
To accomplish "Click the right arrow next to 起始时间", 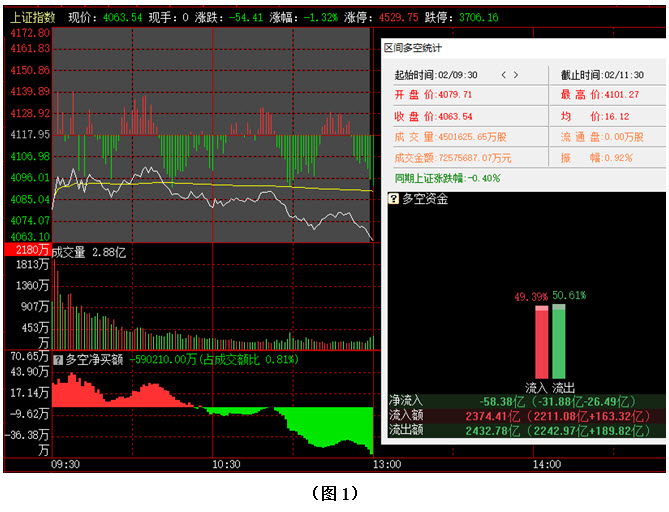I will pyautogui.click(x=516, y=75).
